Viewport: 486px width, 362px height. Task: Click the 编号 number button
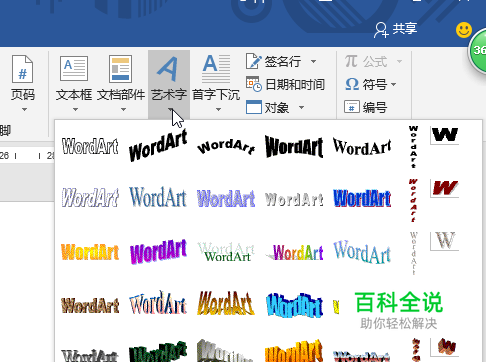point(366,107)
